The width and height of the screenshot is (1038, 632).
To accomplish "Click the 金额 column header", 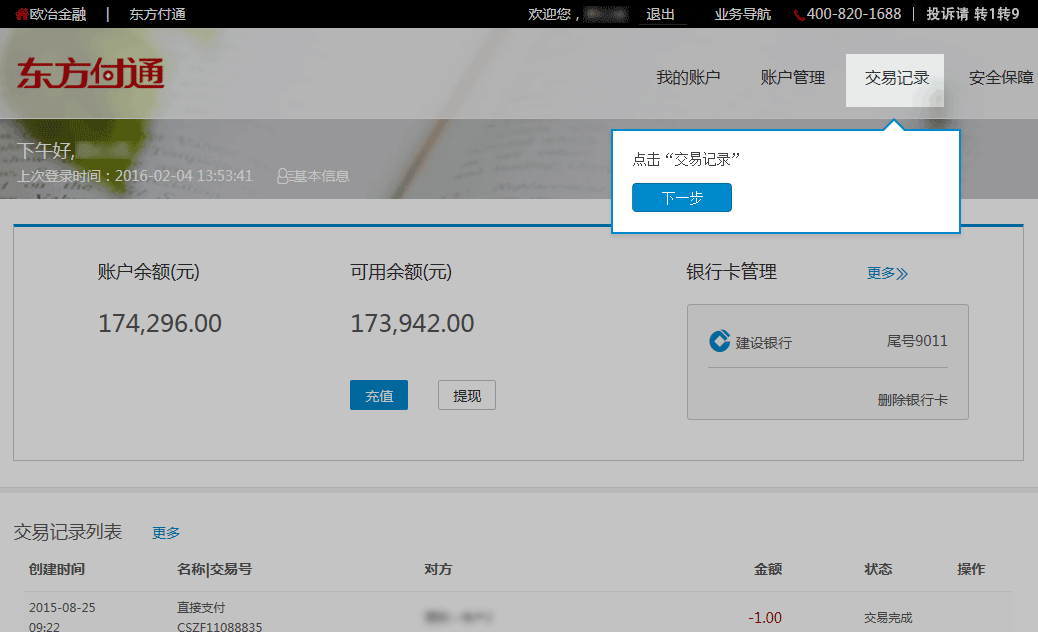I will tap(768, 569).
